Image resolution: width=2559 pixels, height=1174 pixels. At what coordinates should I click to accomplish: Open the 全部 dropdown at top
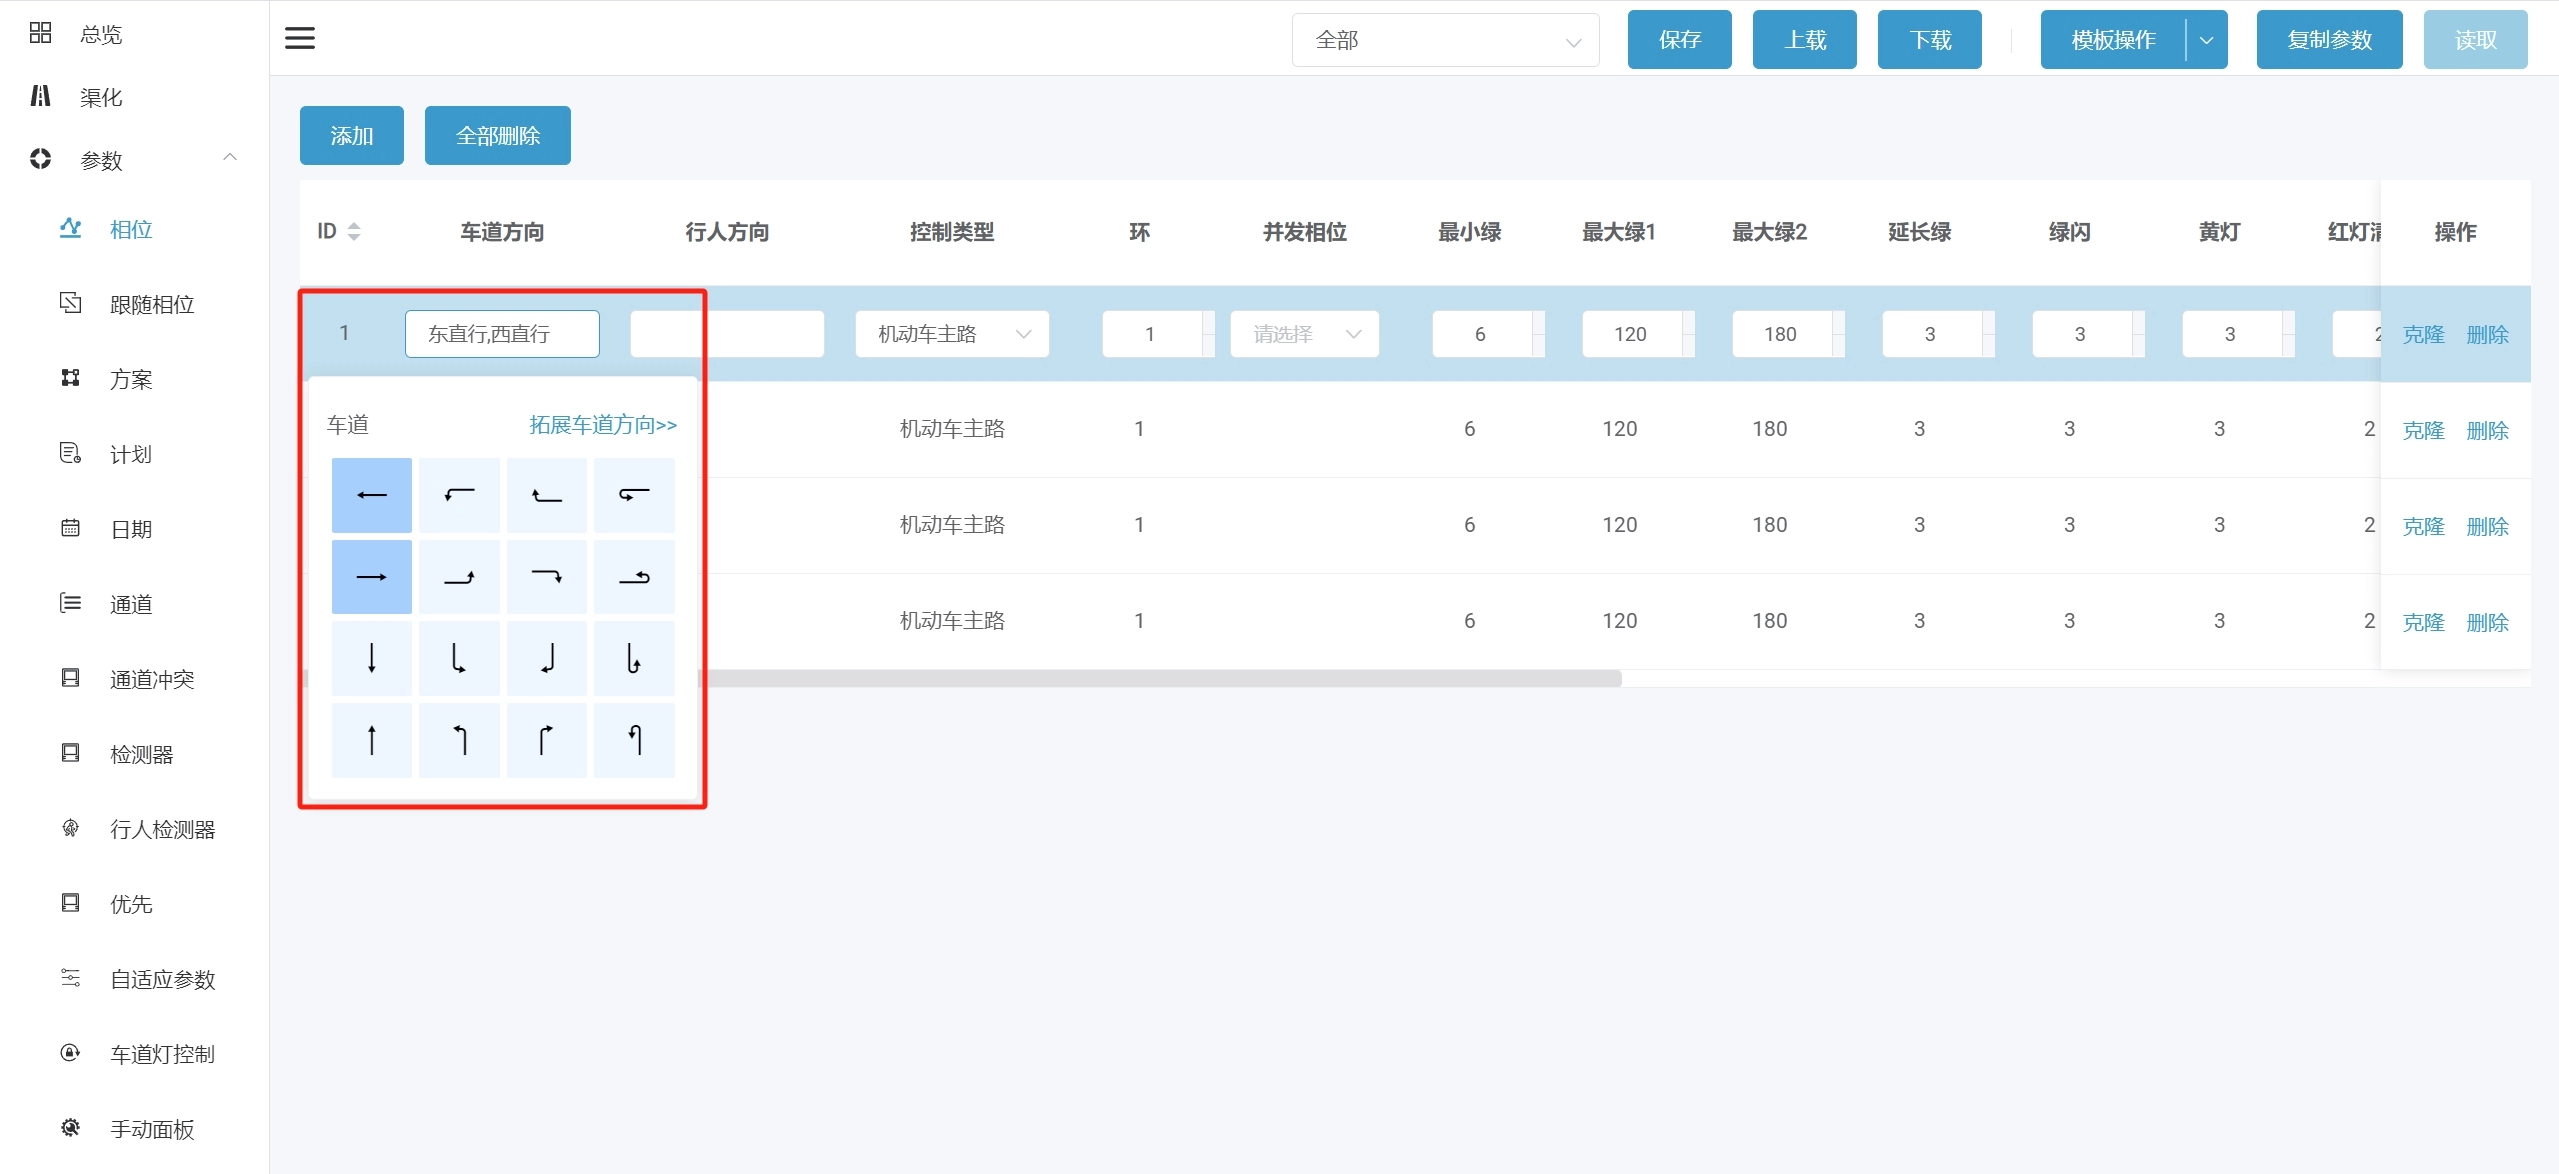pyautogui.click(x=1445, y=40)
